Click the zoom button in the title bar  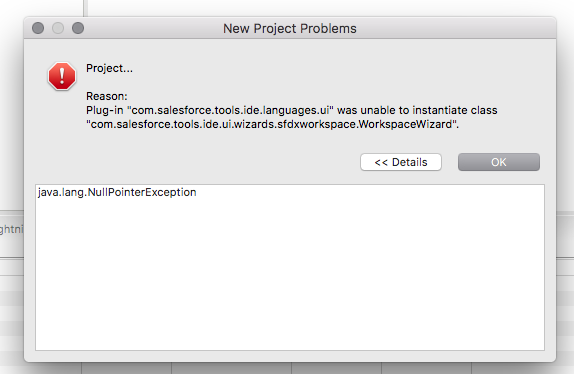coord(78,28)
